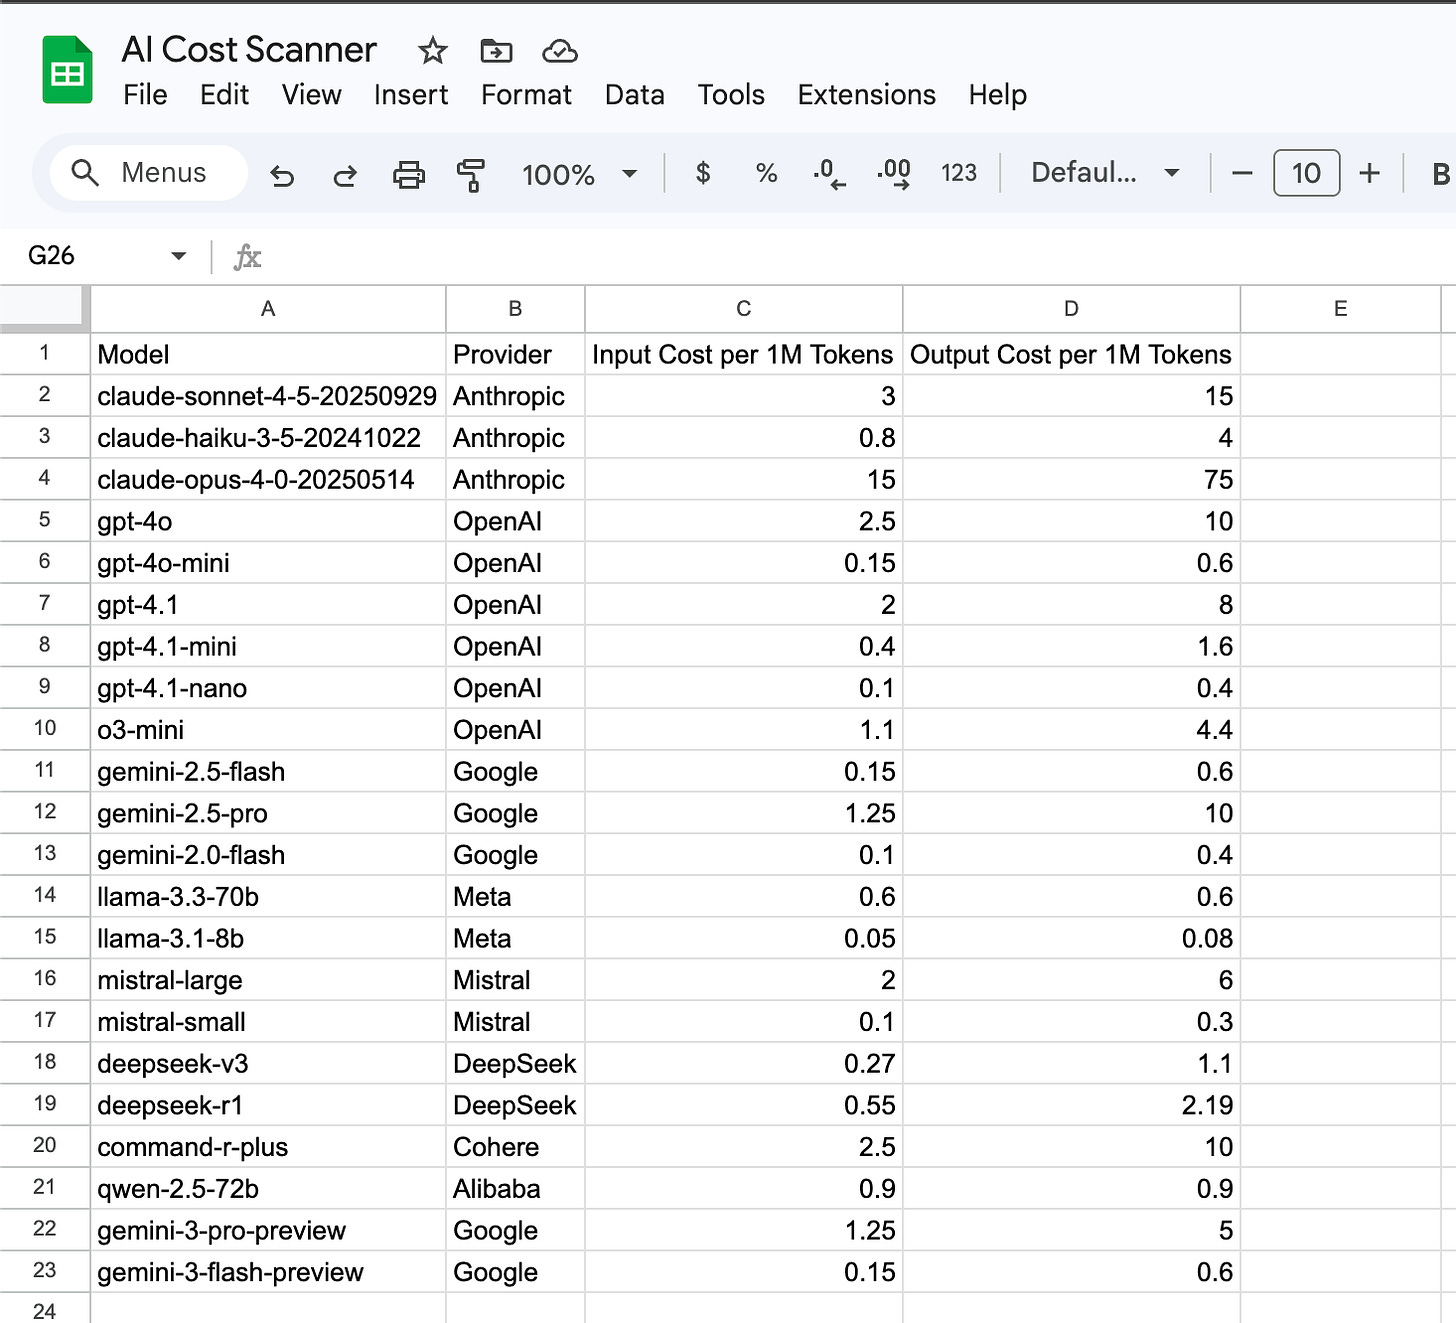1456x1323 pixels.
Task: Open the Tools menu
Action: click(731, 95)
